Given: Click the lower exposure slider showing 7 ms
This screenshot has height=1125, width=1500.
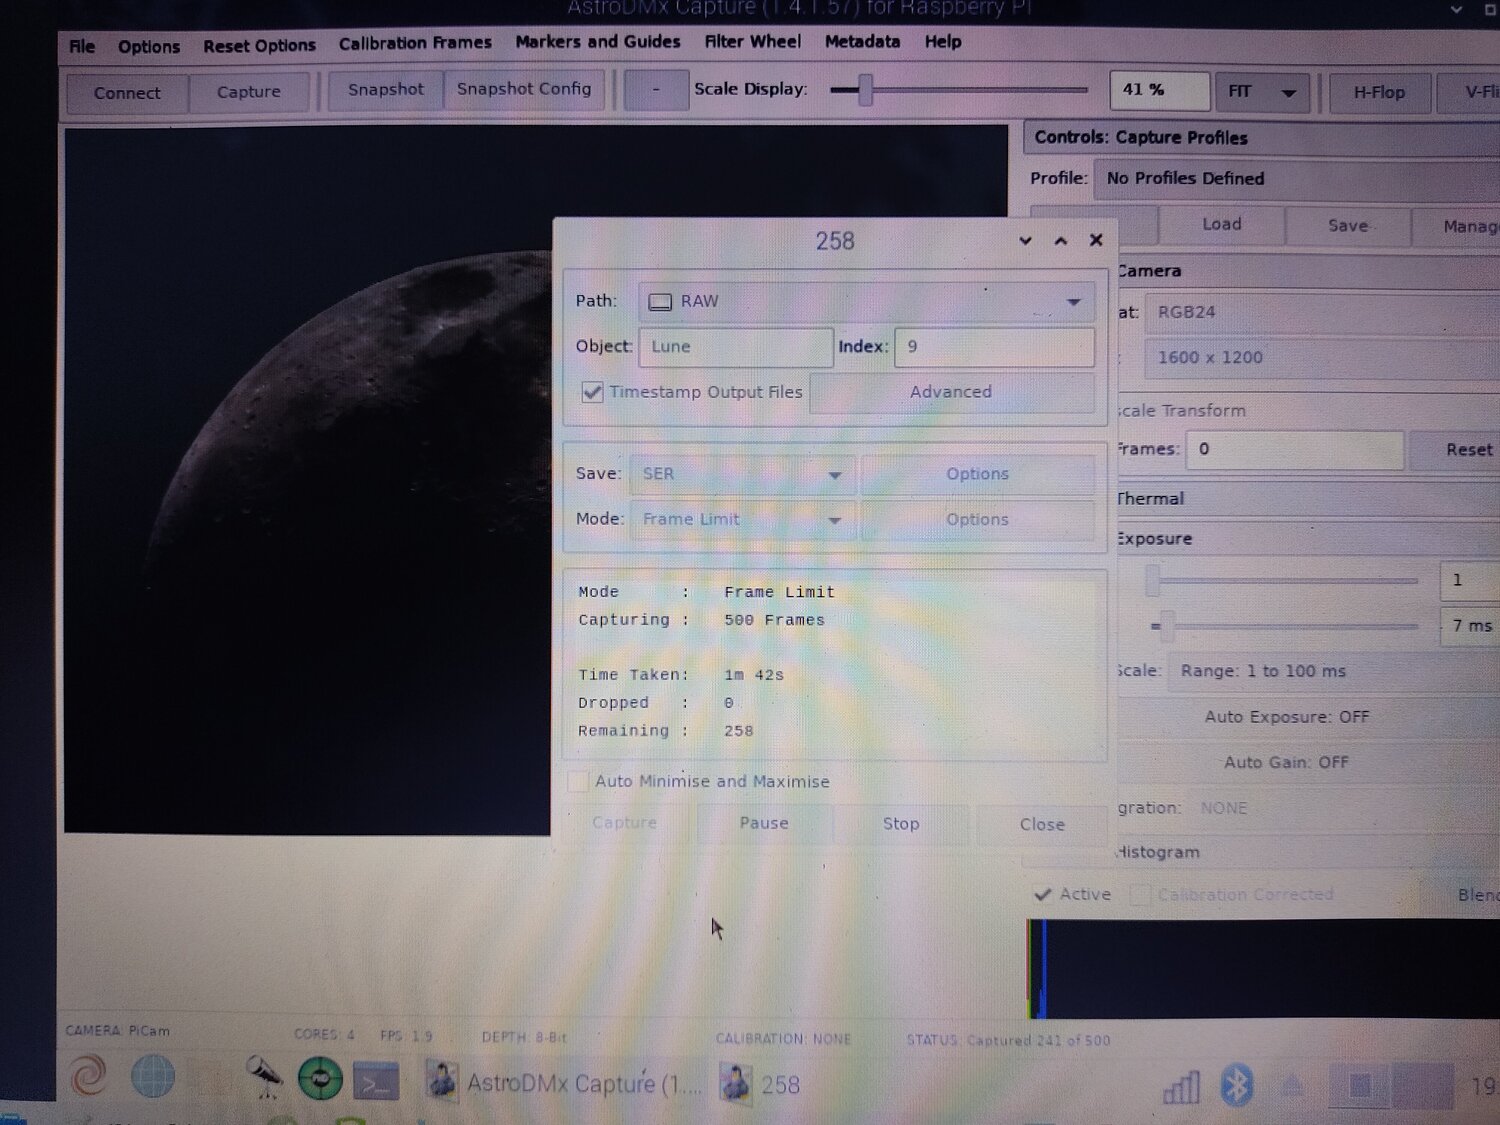Looking at the screenshot, I should click(1282, 626).
